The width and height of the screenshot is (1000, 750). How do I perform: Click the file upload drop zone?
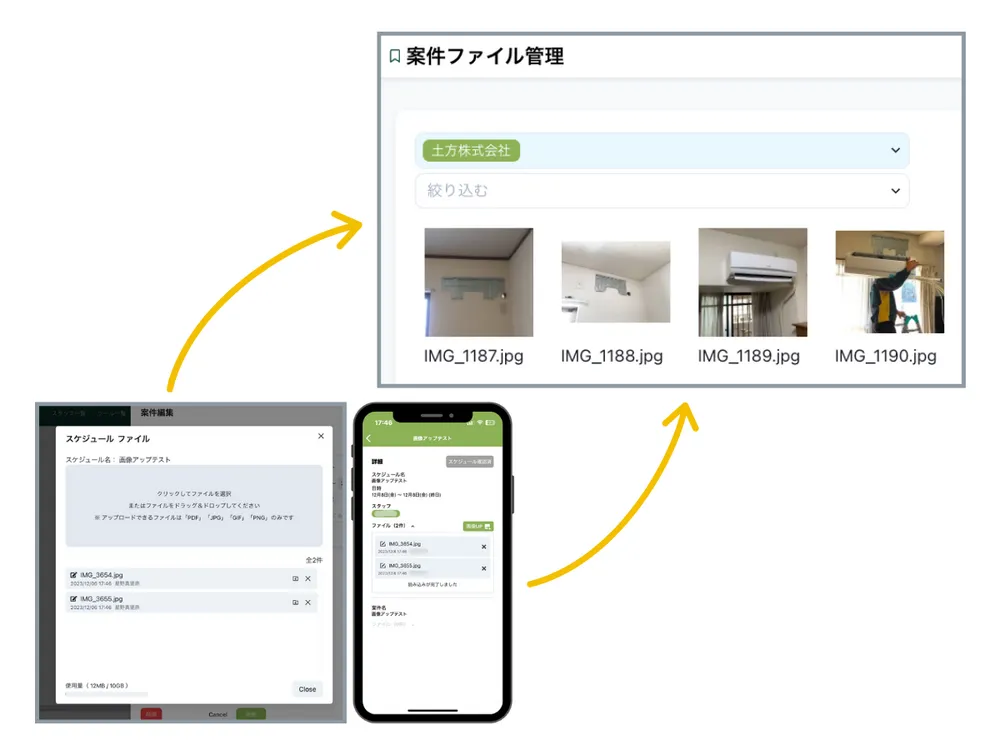(194, 506)
